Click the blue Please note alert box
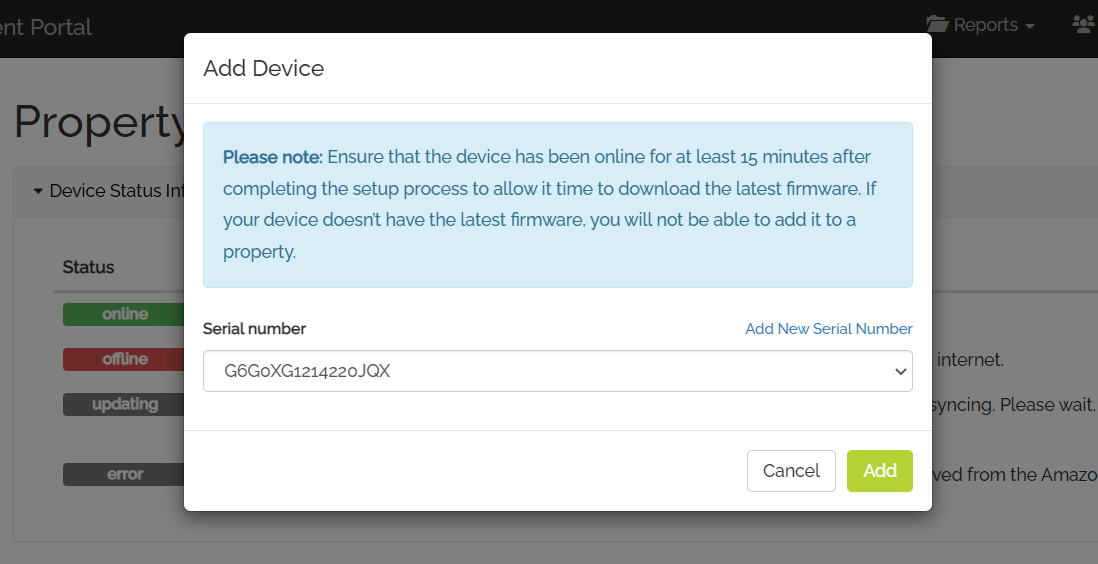The width and height of the screenshot is (1098, 564). coord(557,205)
